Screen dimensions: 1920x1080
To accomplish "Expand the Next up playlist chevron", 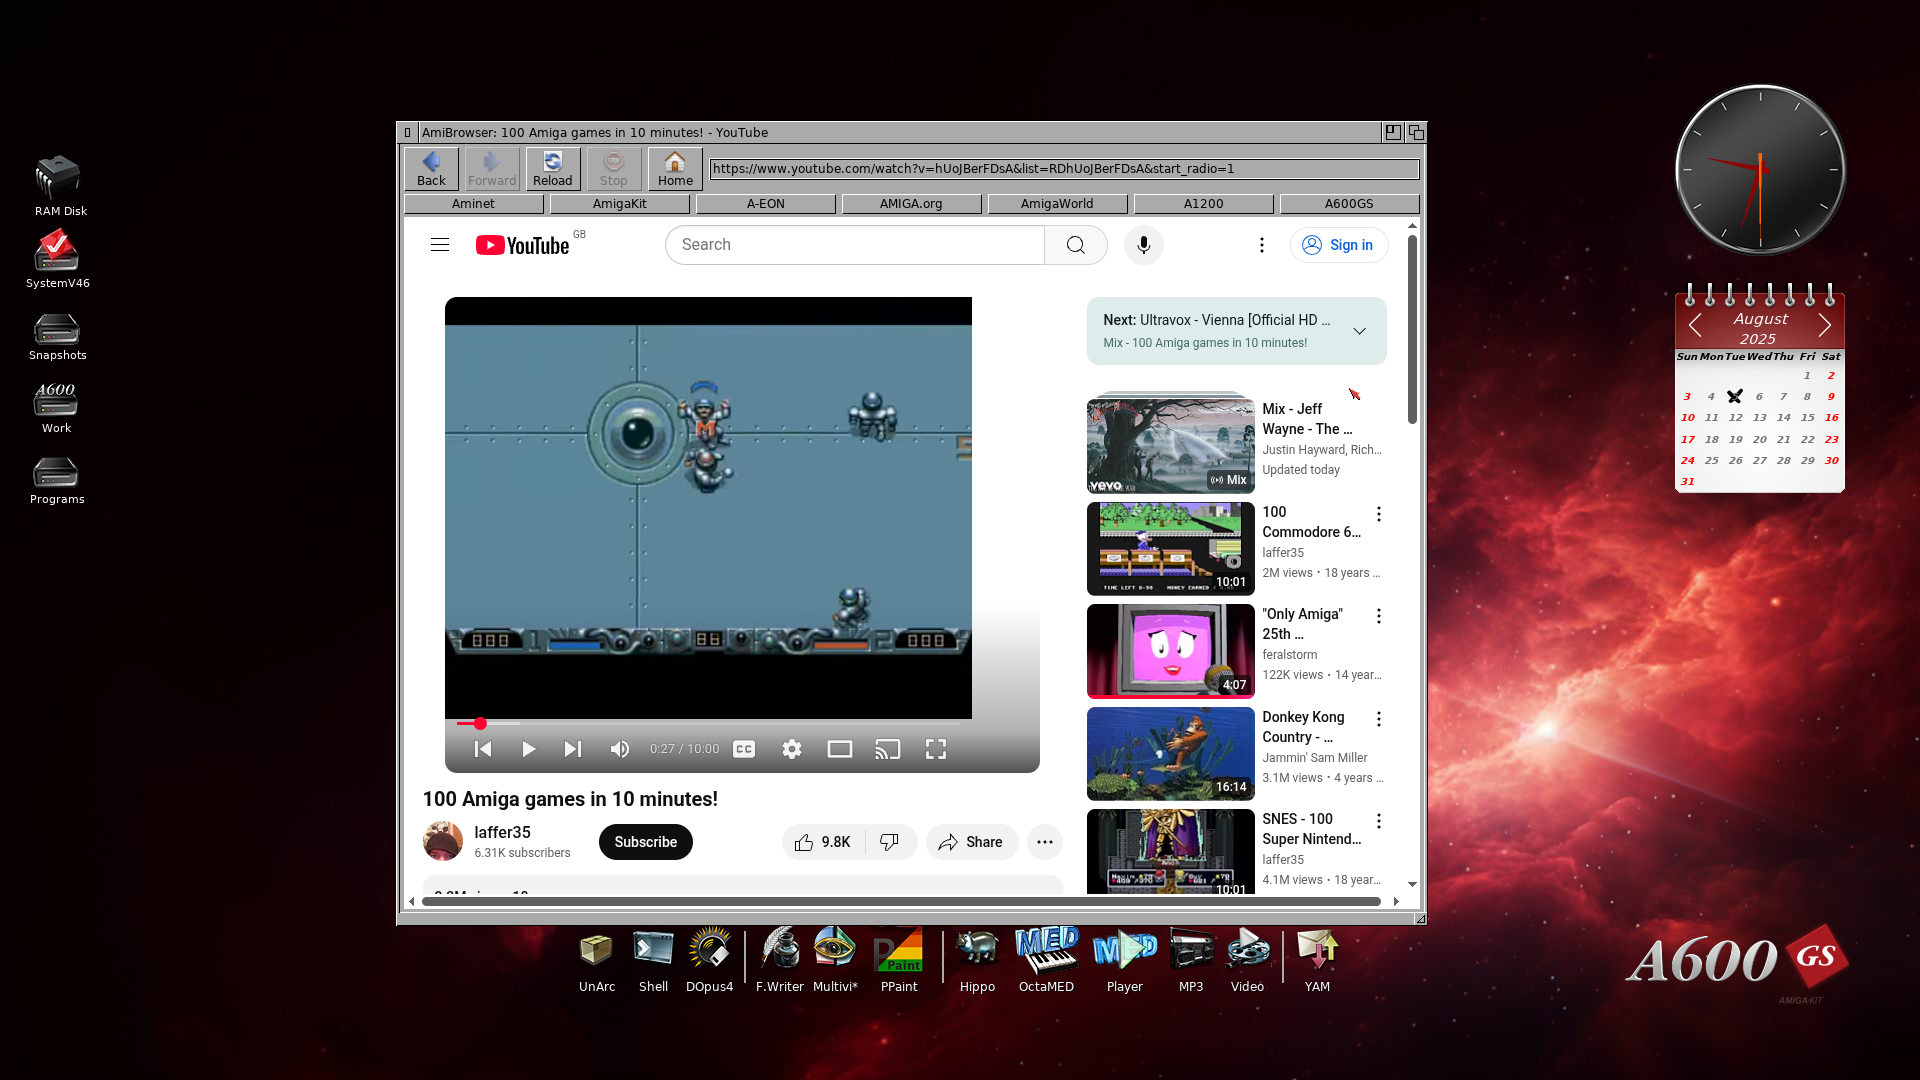I will [x=1359, y=331].
